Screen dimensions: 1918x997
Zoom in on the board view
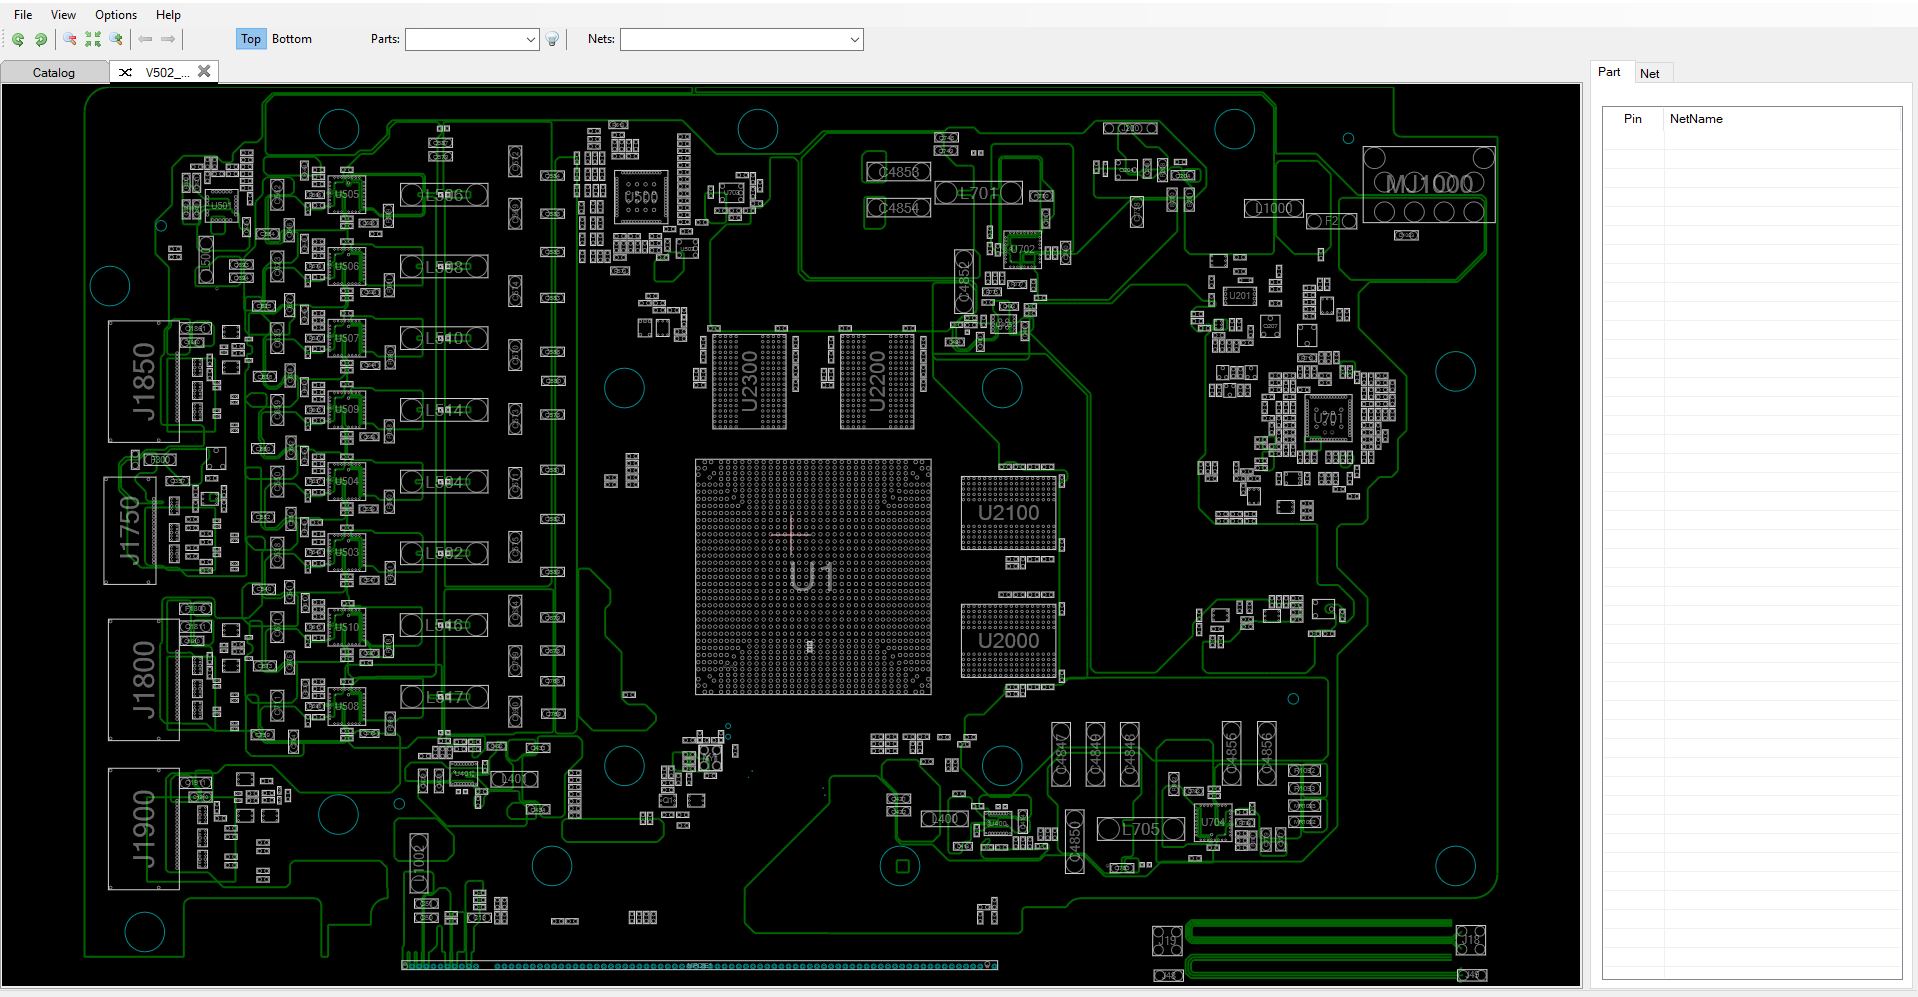116,39
